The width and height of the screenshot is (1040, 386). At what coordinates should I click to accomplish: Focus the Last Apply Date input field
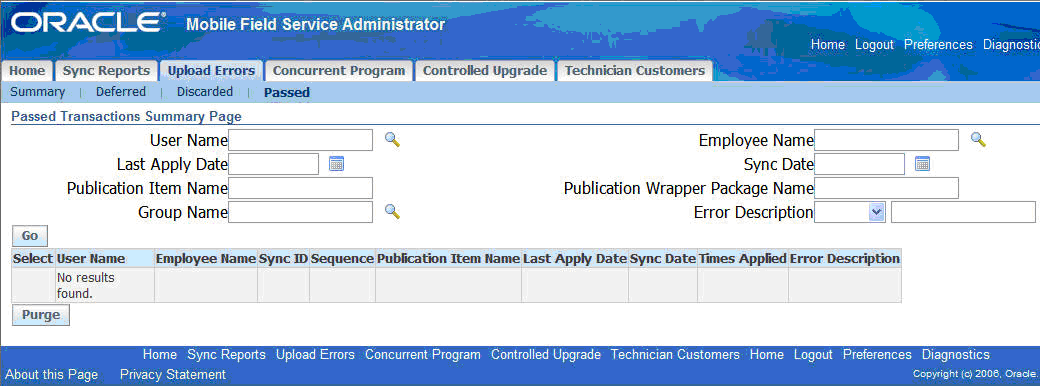coord(273,164)
